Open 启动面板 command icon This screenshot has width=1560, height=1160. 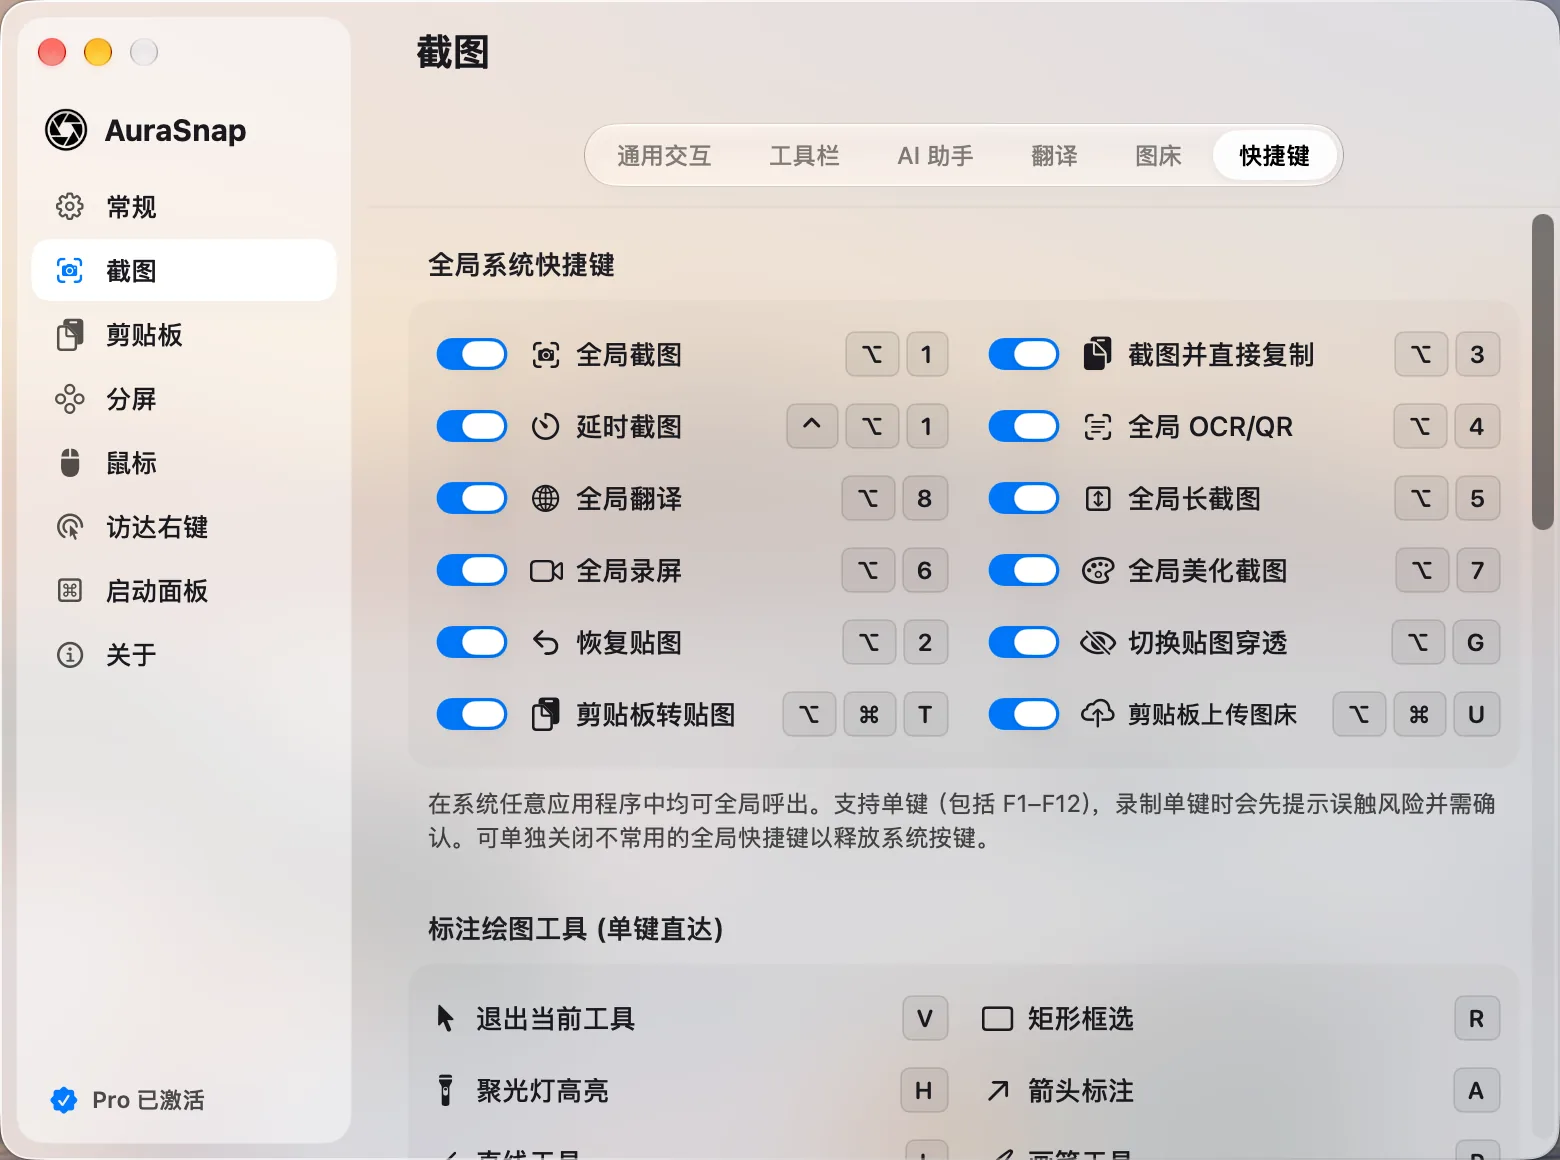point(69,591)
